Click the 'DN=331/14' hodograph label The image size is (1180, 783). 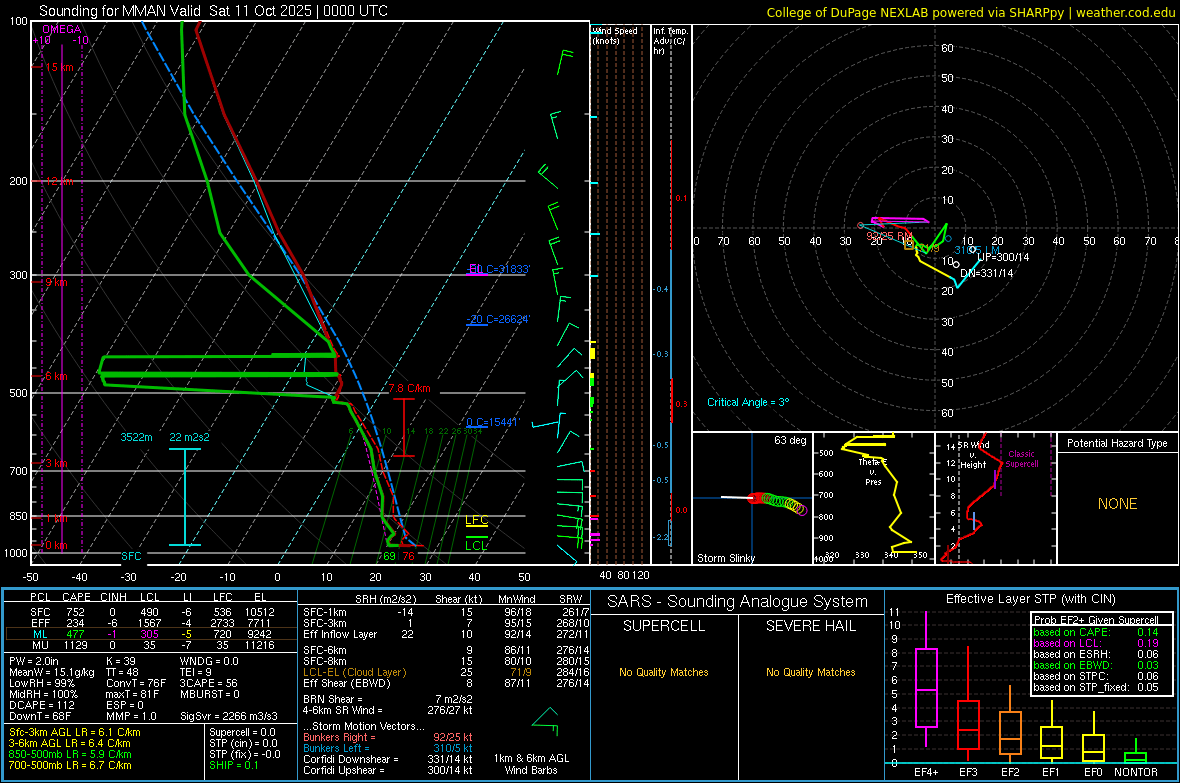987,273
